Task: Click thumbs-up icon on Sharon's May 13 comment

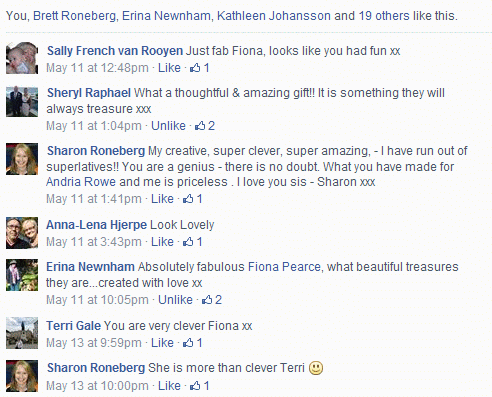Action: [x=195, y=386]
